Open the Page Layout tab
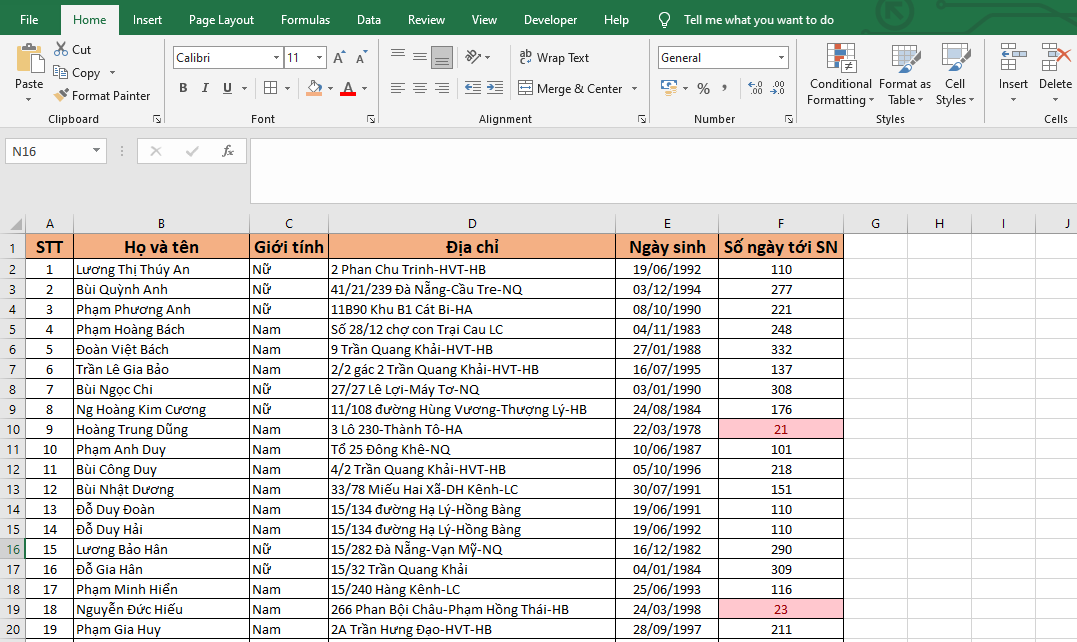The width and height of the screenshot is (1077, 642). click(x=221, y=20)
